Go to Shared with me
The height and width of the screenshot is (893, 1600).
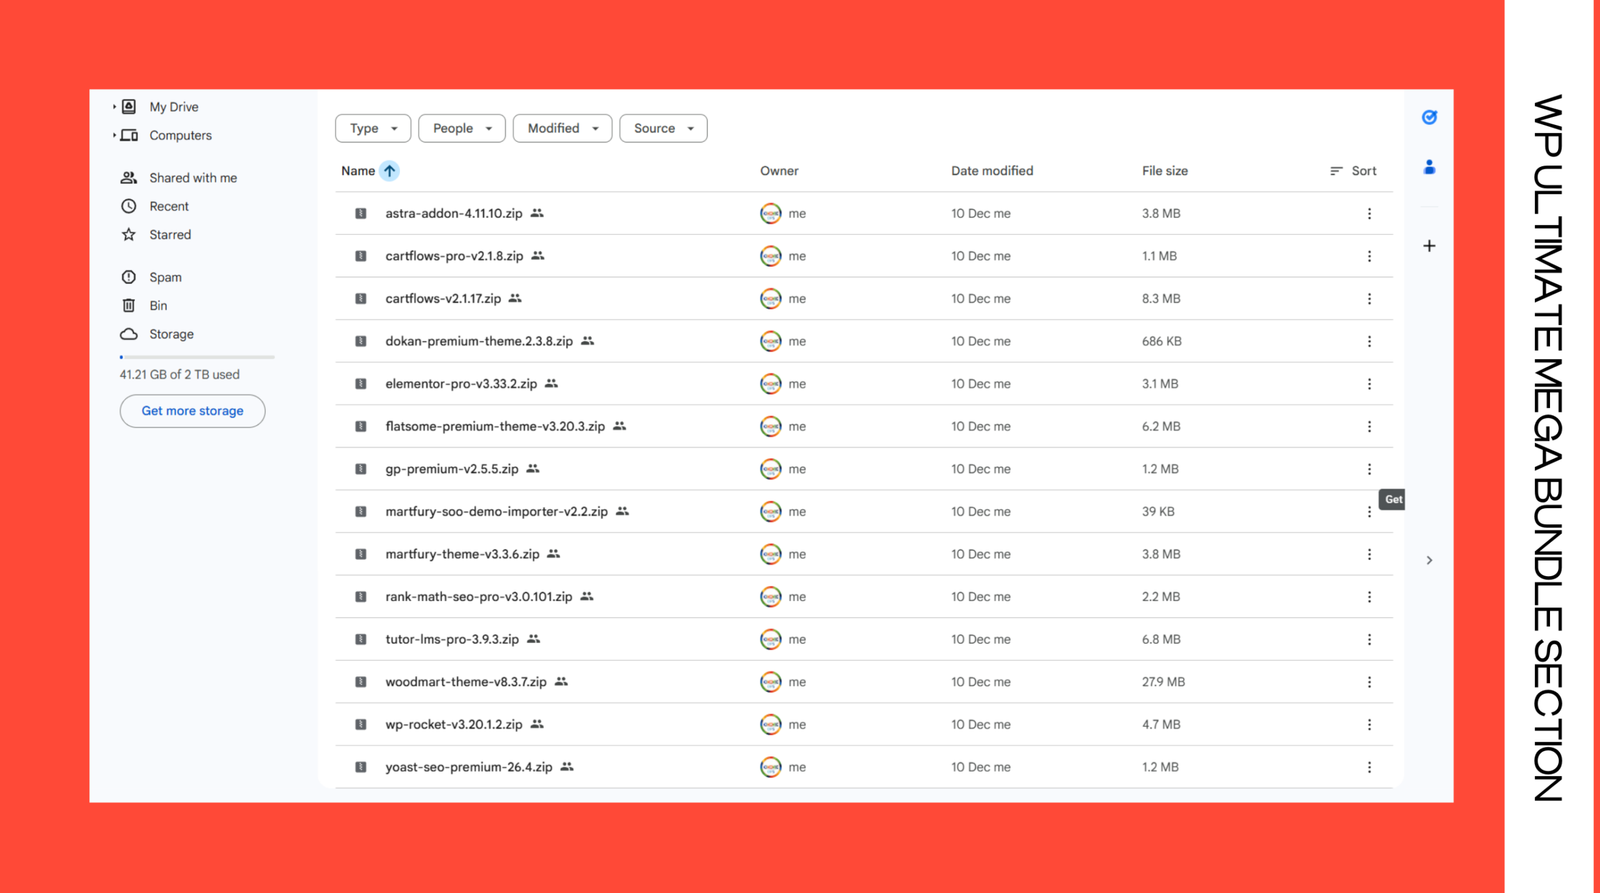pos(192,178)
